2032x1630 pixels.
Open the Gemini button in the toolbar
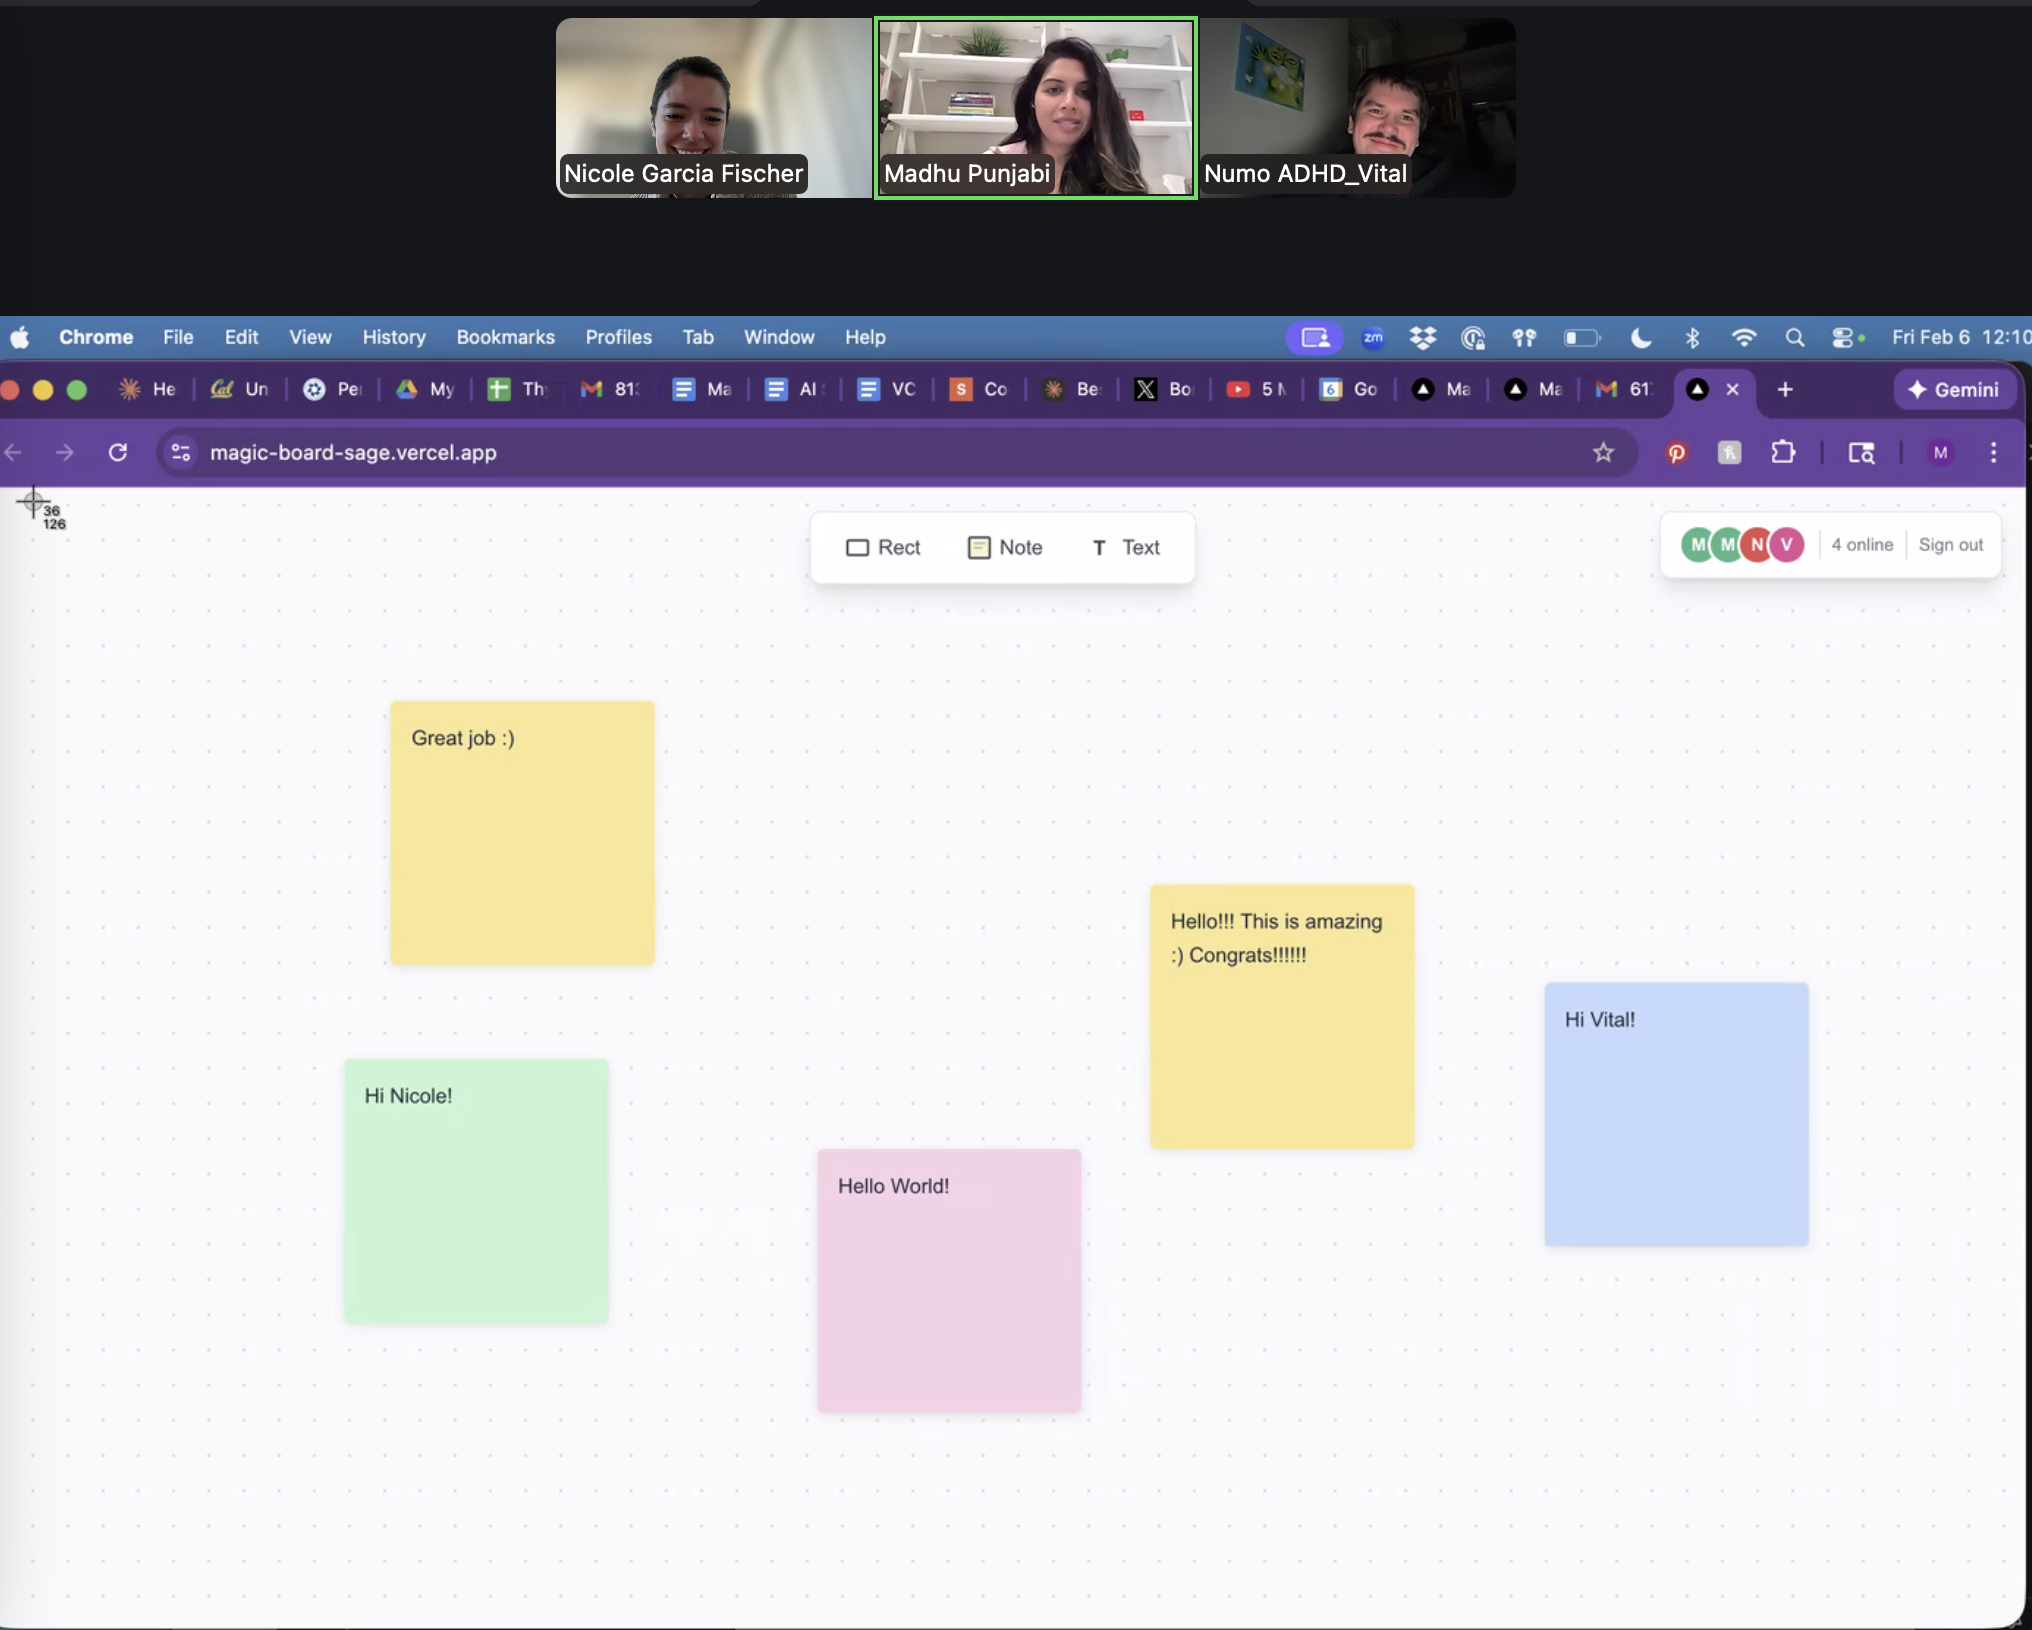pos(1953,390)
